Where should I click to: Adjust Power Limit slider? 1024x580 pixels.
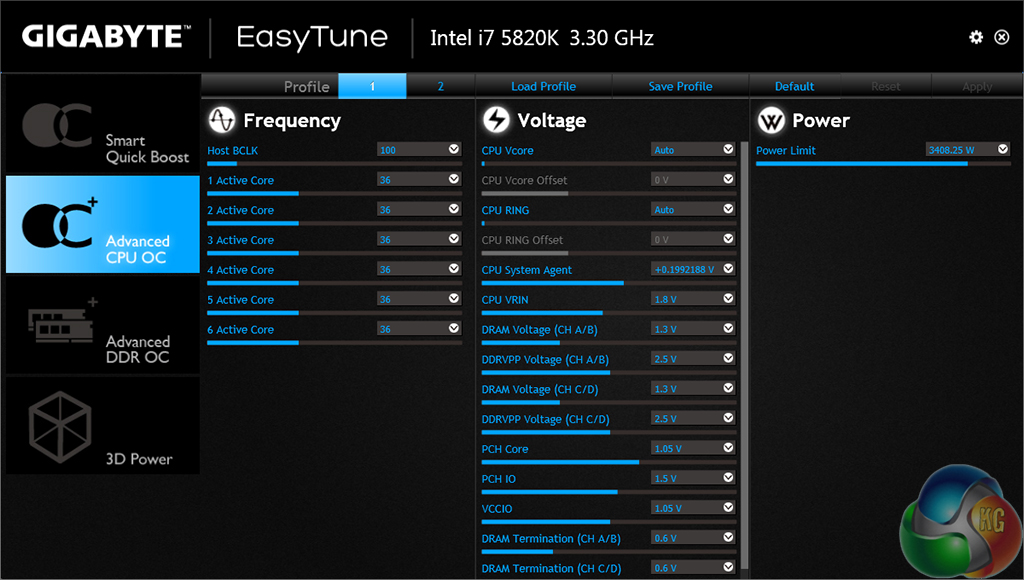click(x=883, y=163)
